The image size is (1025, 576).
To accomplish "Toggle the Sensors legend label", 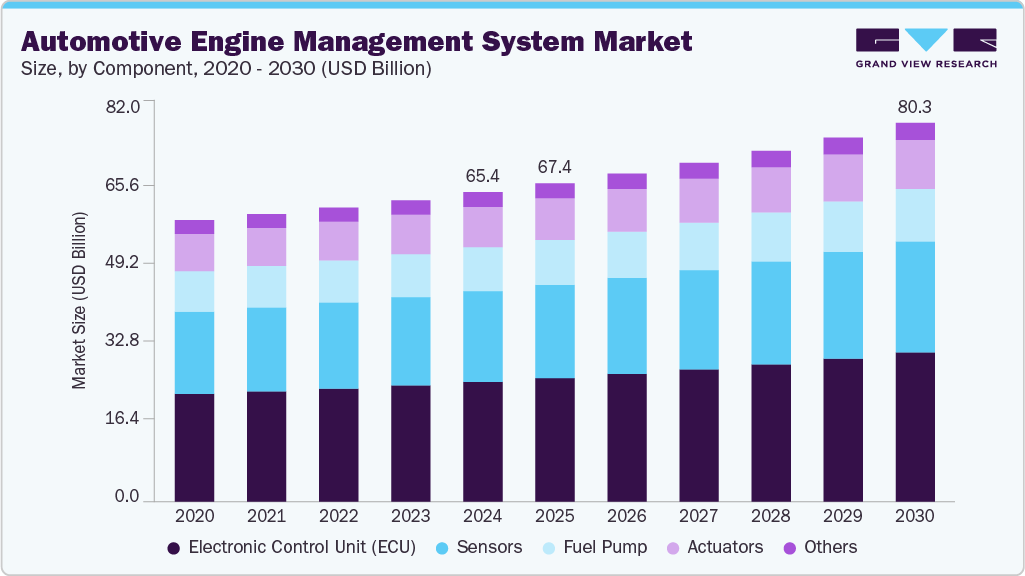I will coord(489,547).
